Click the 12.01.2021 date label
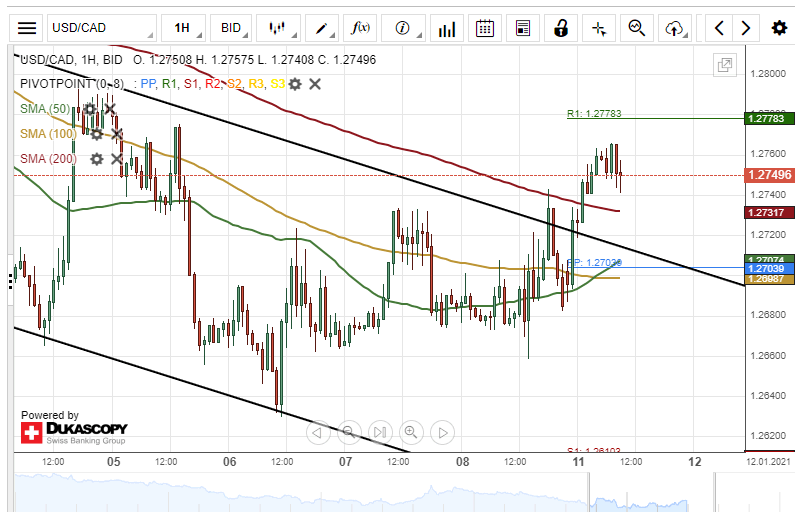Screen dimensions: 799x521 (768, 461)
